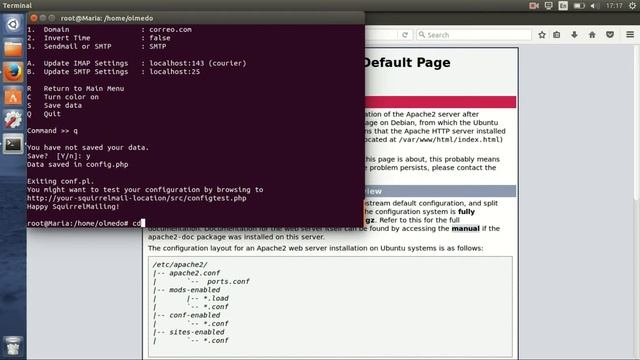Click the terminal title root@Maria: /home/olmedo
The height and width of the screenshot is (360, 640).
(107, 18)
